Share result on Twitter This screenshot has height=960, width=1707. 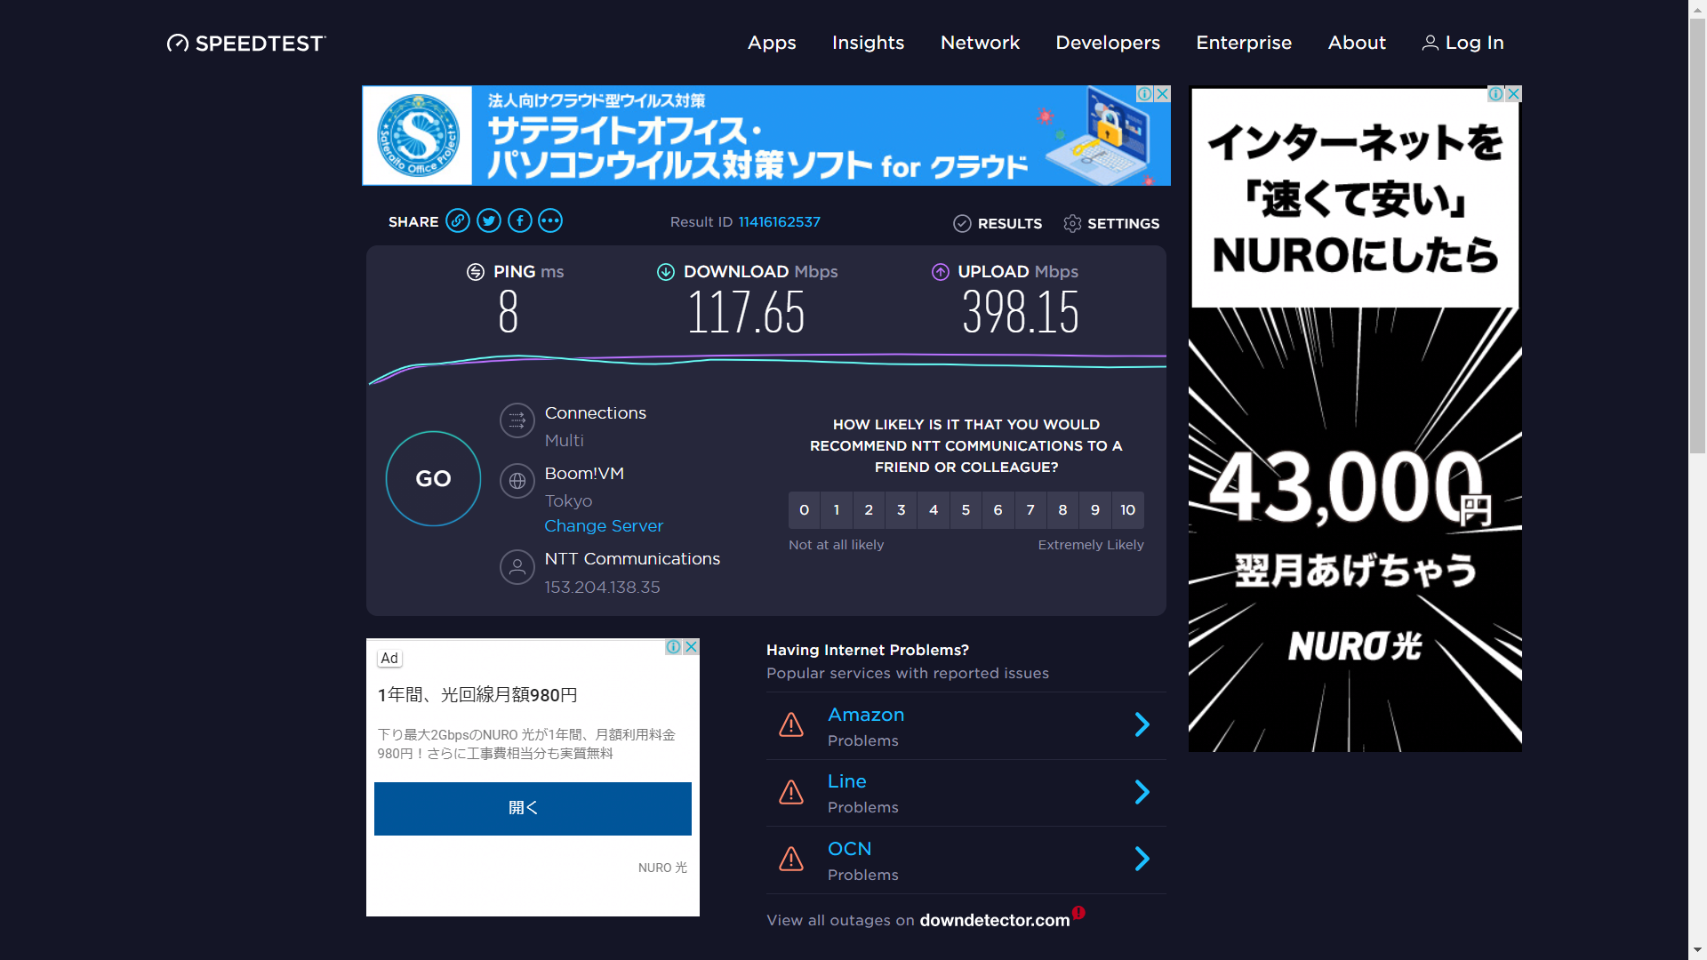489,221
